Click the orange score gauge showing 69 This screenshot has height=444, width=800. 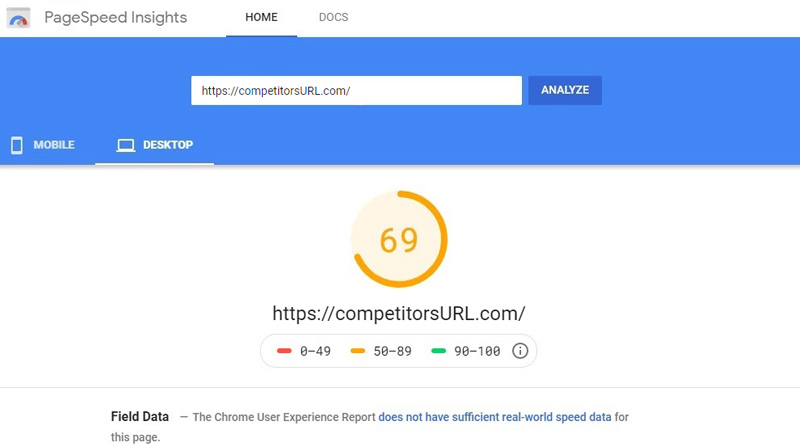pyautogui.click(x=399, y=239)
